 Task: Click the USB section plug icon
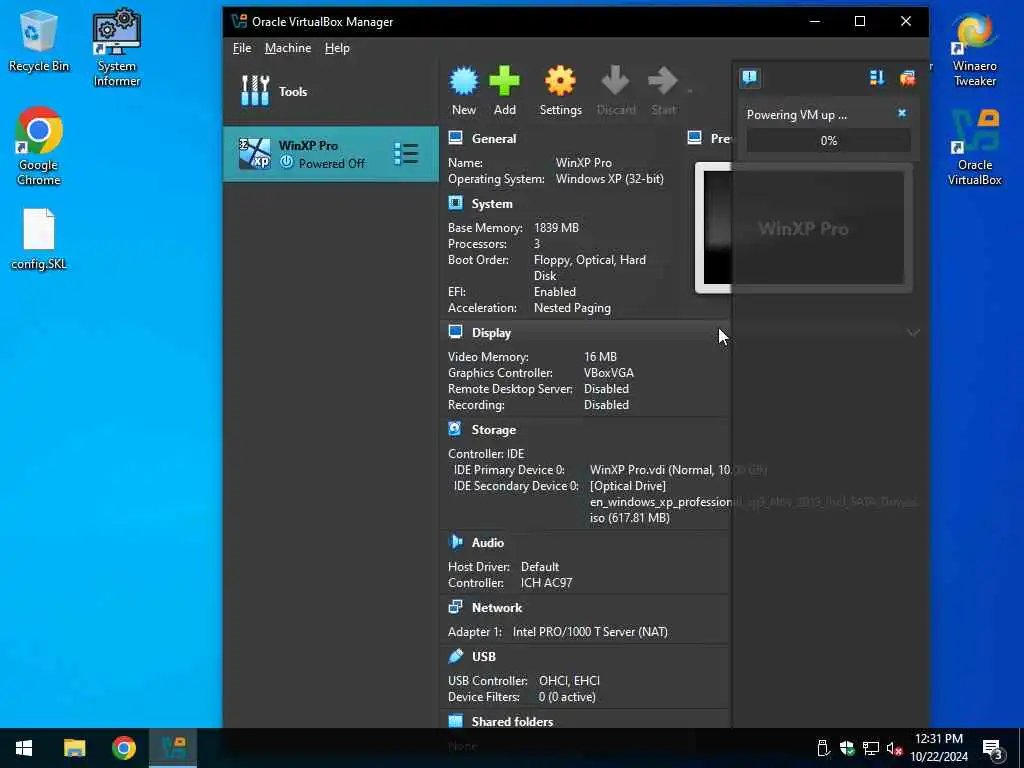pyautogui.click(x=456, y=656)
